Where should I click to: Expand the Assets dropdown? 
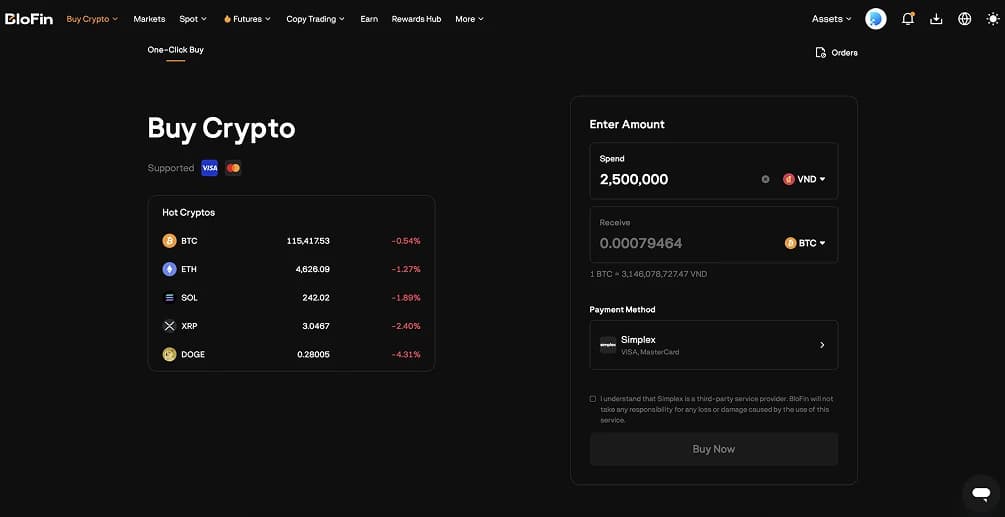tap(831, 19)
